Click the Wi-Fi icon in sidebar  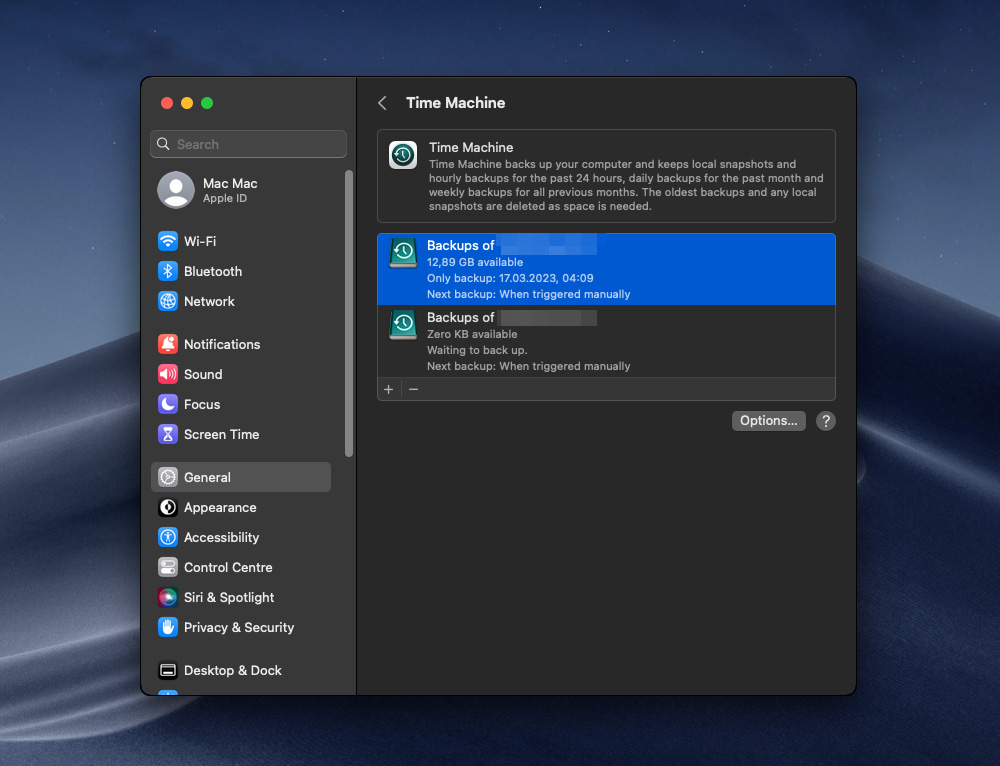tap(168, 241)
